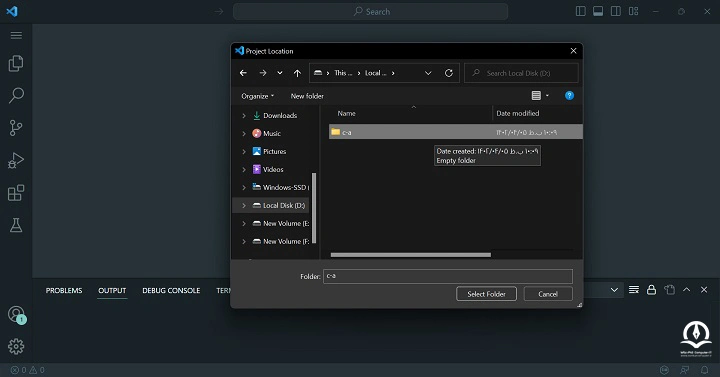Screen dimensions: 720x377
Task: Expand the Music tree node
Action: 244,134
